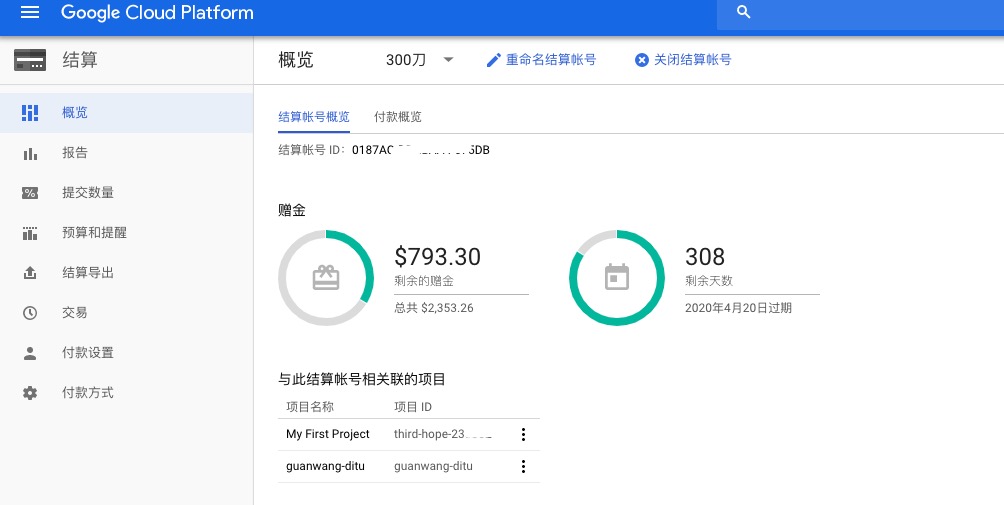Screen dimensions: 1004x505
Task: Click the $793.30 remaining credit amount
Action: click(x=437, y=257)
